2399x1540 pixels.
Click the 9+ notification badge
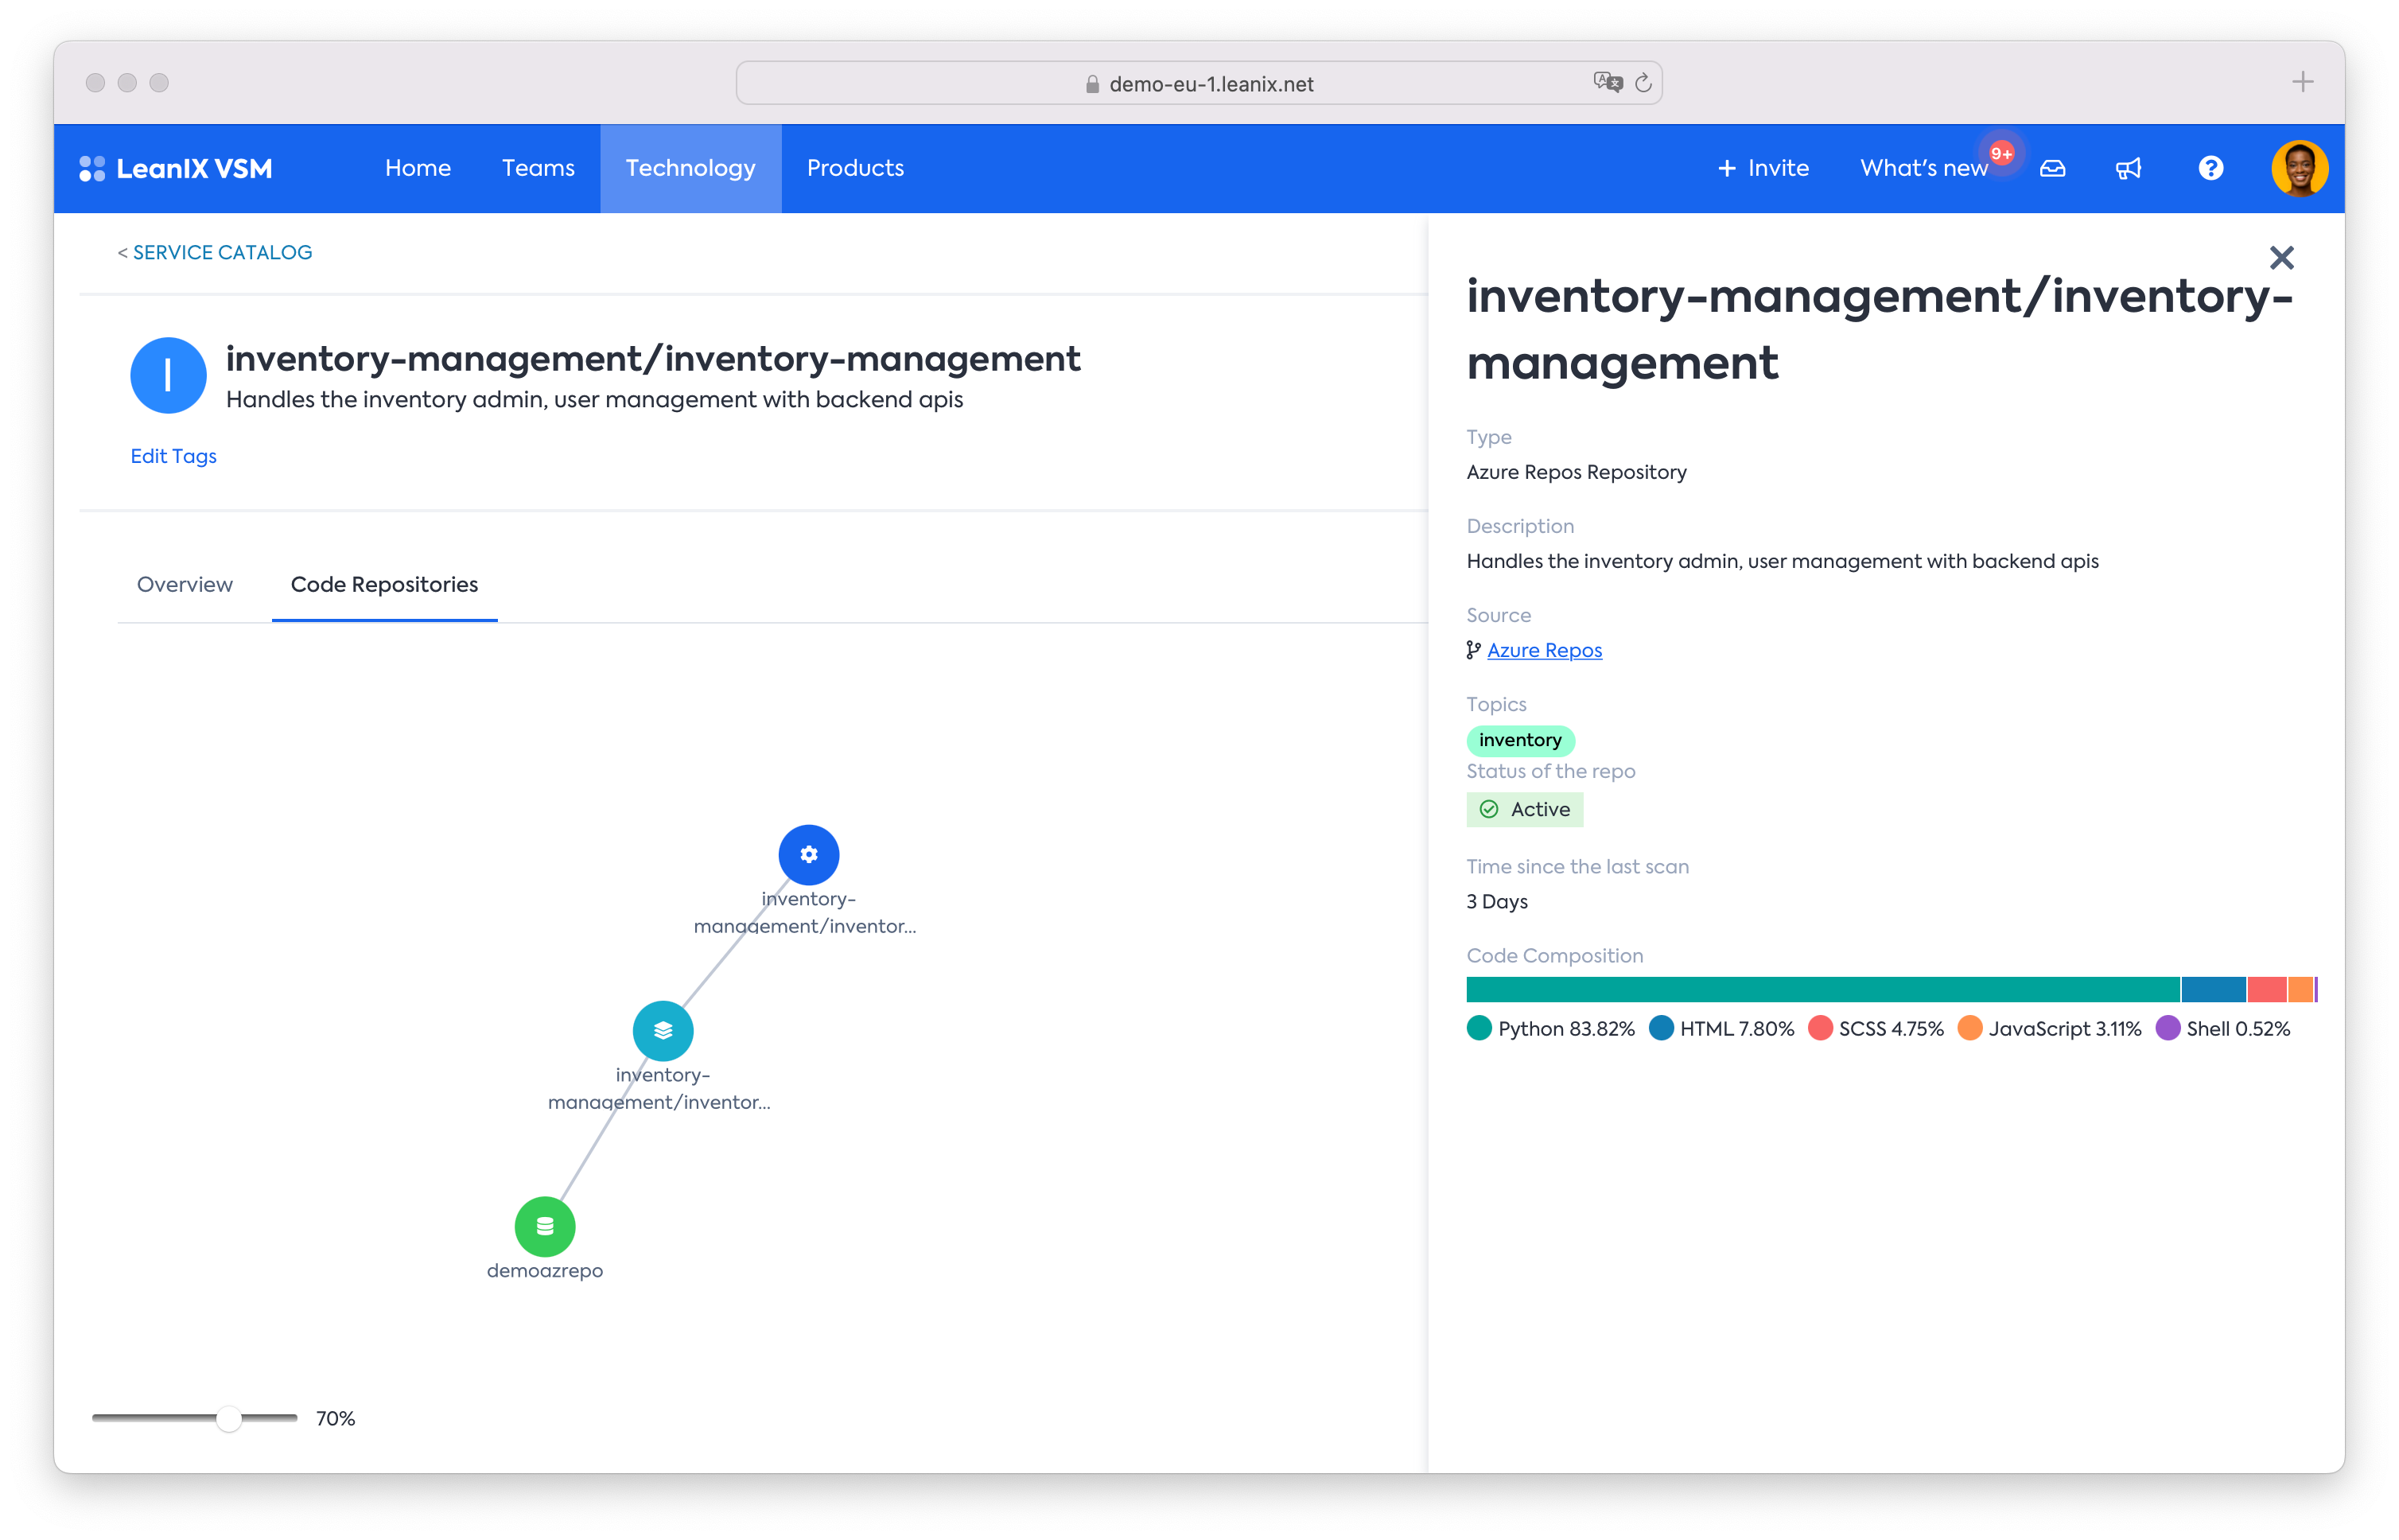point(2001,153)
